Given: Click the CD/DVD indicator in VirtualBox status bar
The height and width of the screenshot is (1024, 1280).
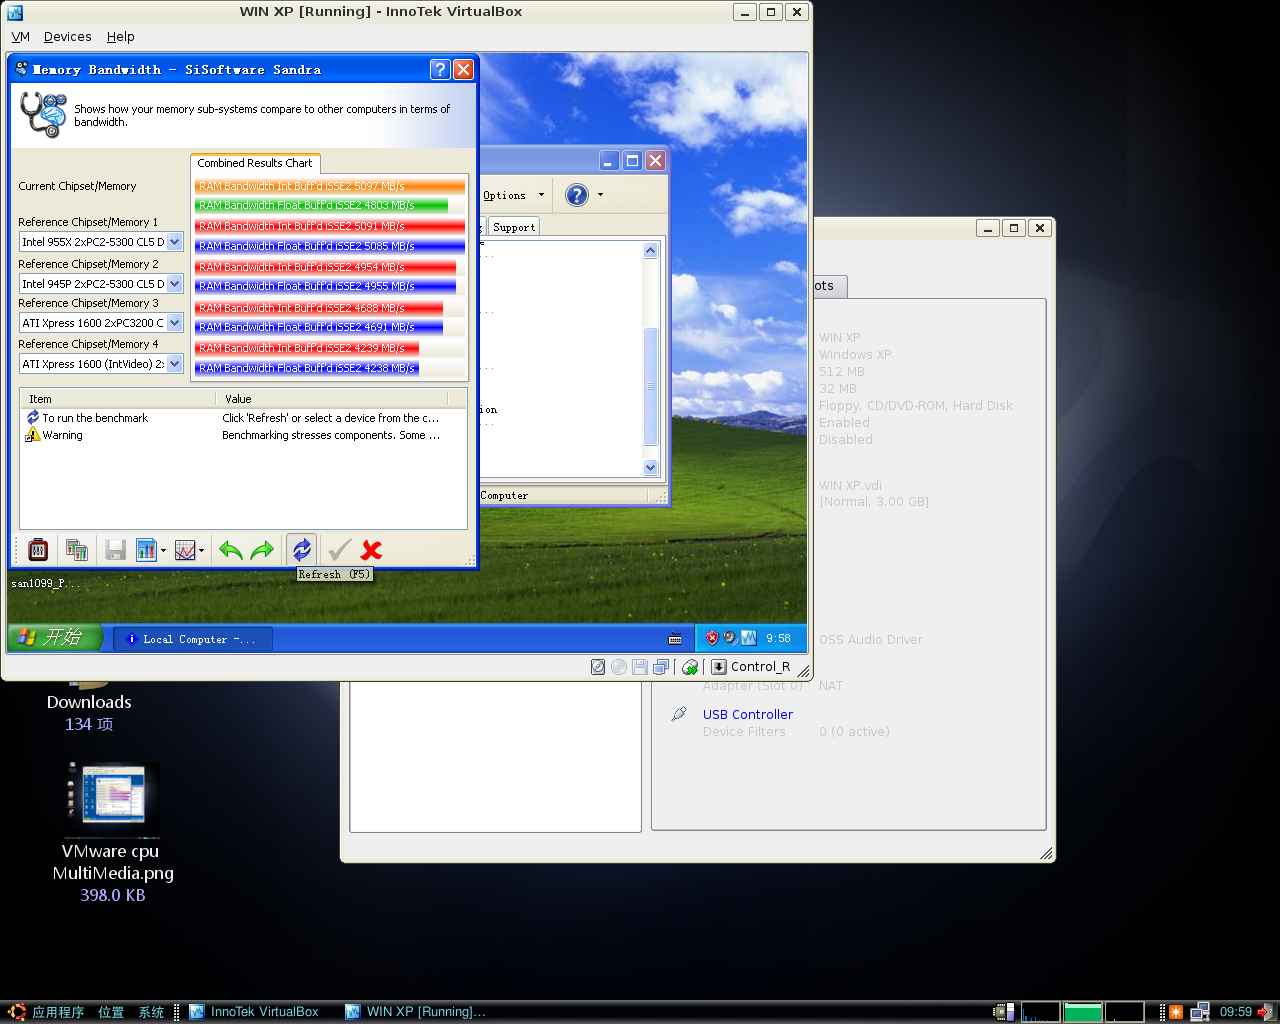Looking at the screenshot, I should [619, 667].
